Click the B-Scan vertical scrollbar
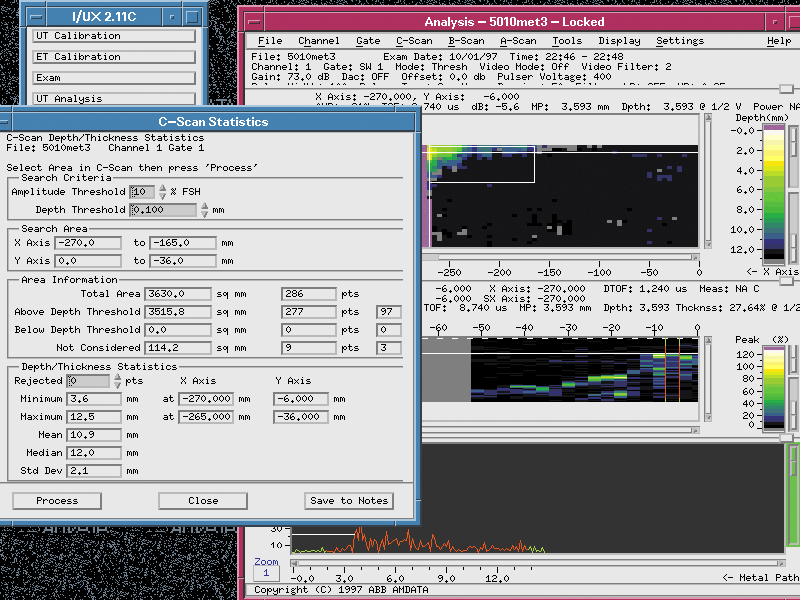The height and width of the screenshot is (600, 800). [x=708, y=378]
